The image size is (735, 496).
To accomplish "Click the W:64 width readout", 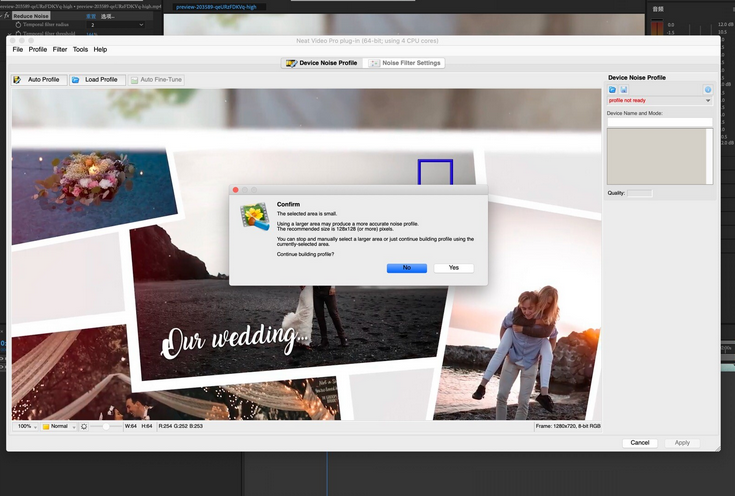I will coord(131,427).
